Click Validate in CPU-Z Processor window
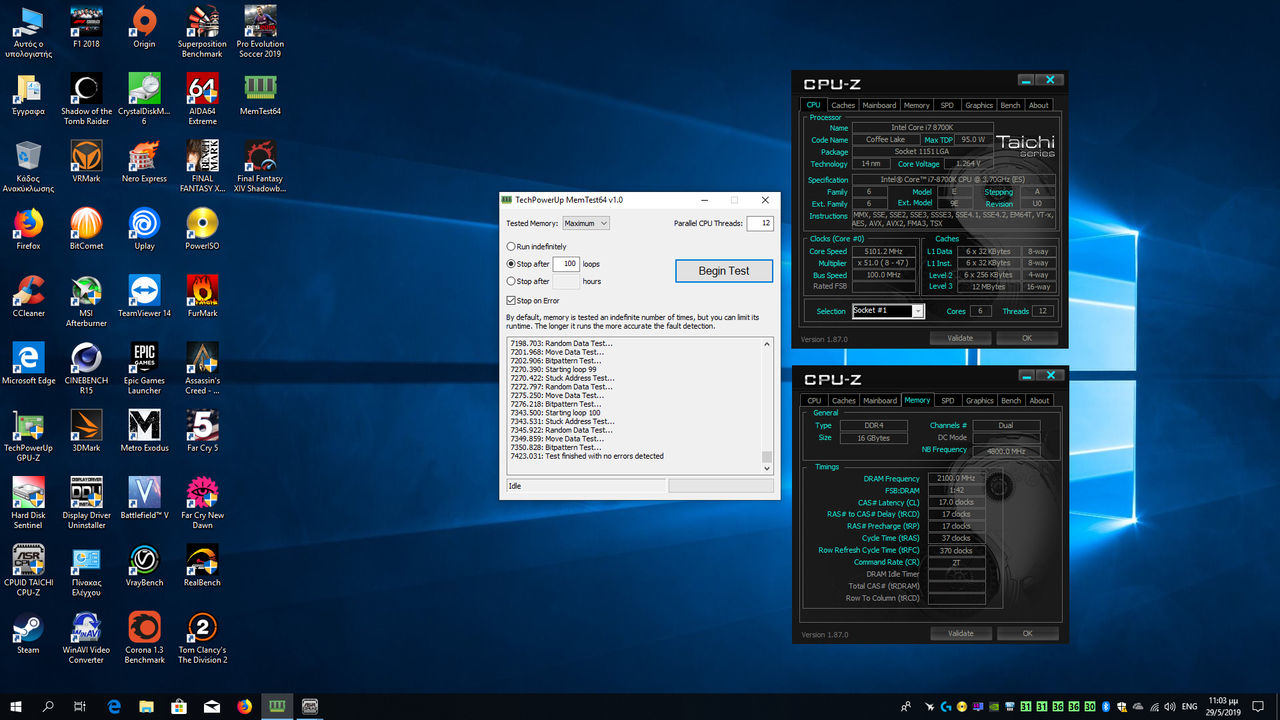Image resolution: width=1280 pixels, height=720 pixels. pos(960,338)
